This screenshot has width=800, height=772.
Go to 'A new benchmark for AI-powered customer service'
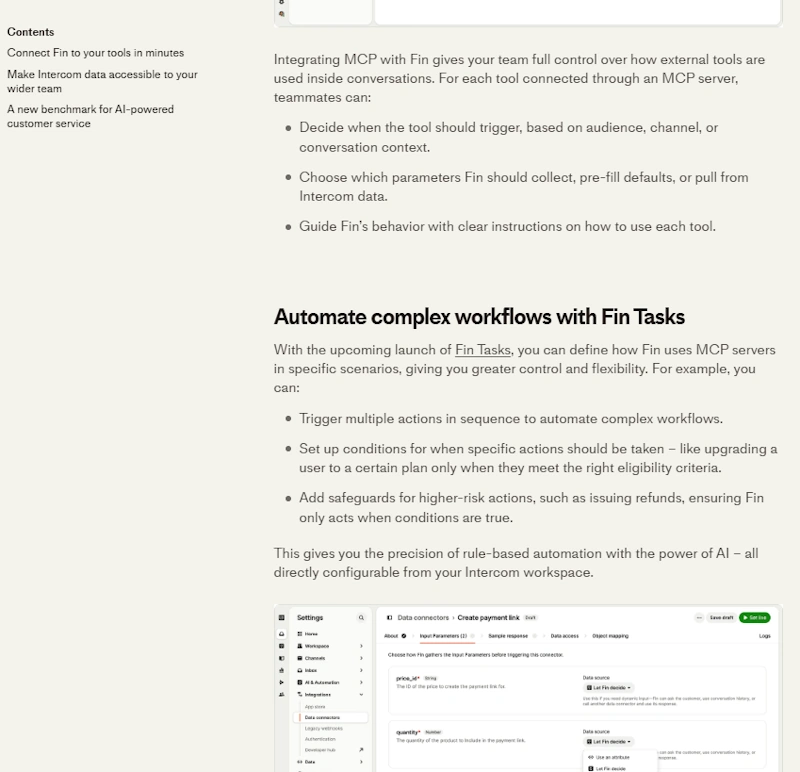tap(90, 116)
